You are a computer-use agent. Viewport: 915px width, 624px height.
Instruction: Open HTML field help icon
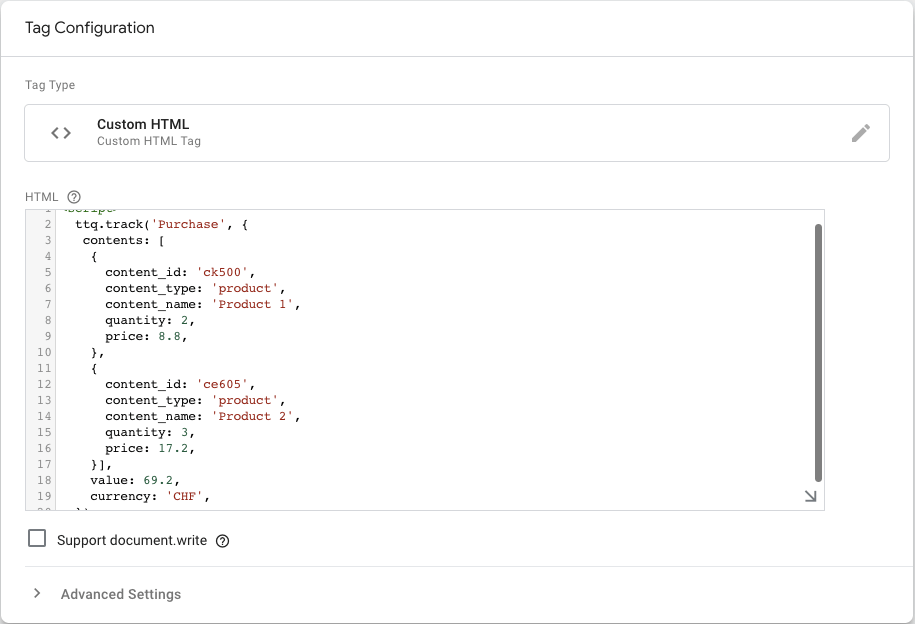pos(74,197)
